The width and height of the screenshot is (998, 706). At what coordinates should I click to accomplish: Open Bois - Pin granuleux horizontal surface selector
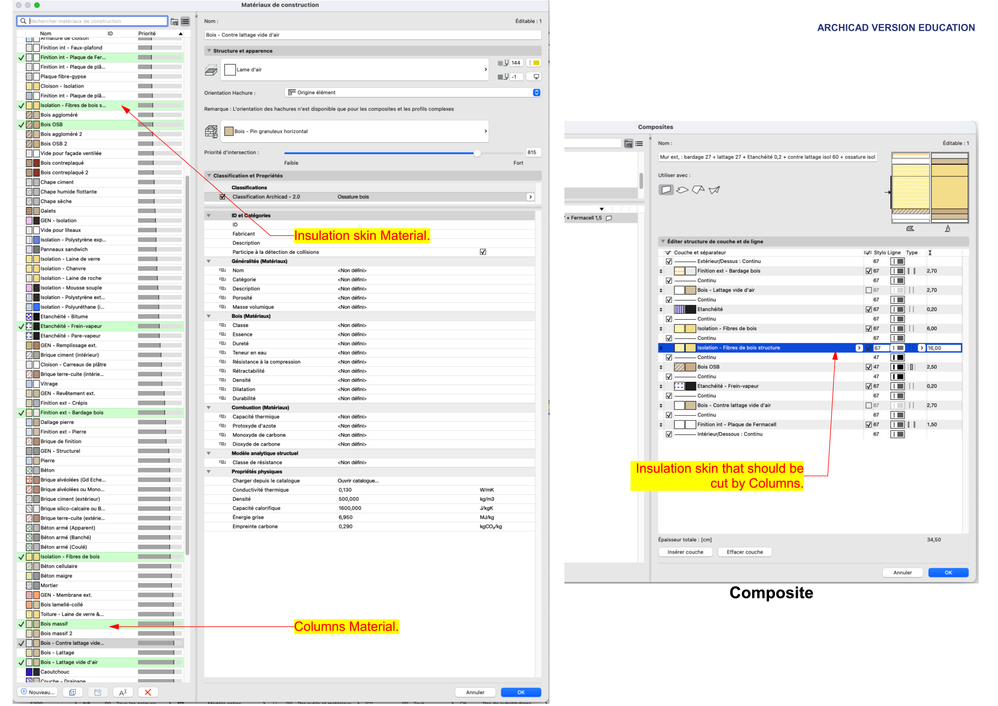point(355,131)
